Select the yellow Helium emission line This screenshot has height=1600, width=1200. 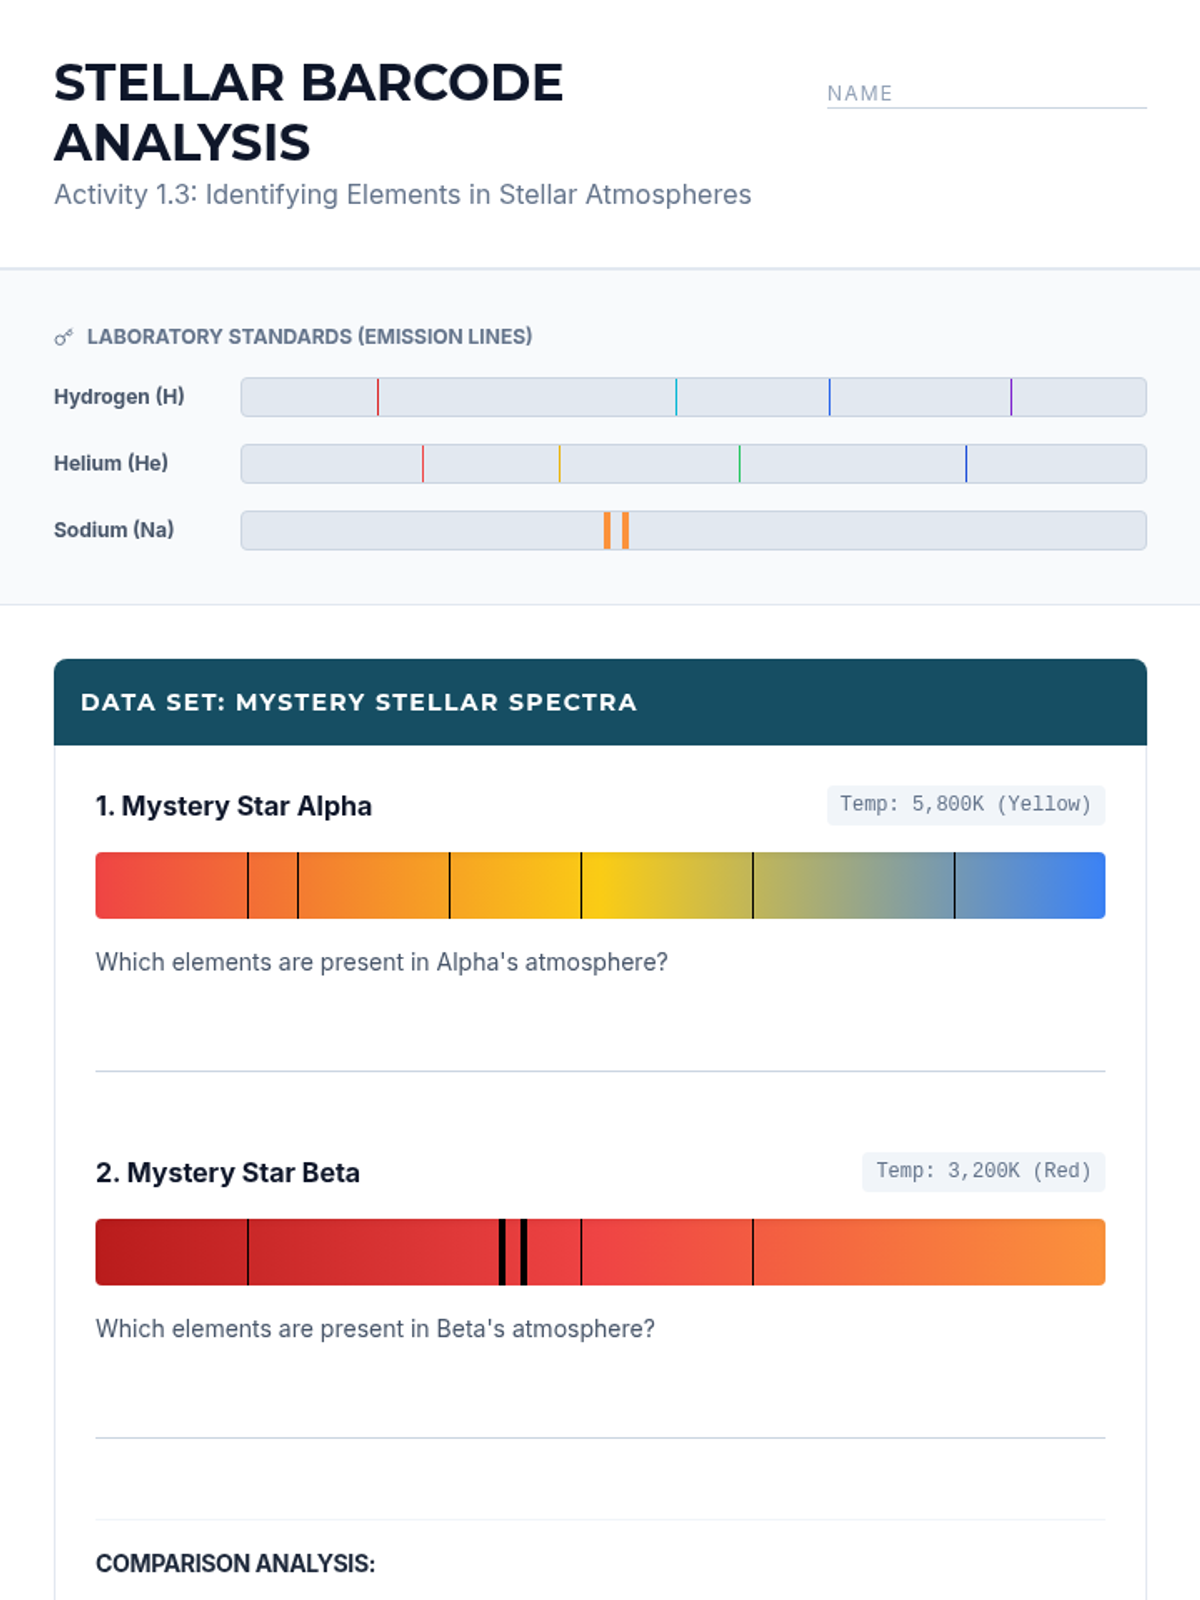click(560, 464)
